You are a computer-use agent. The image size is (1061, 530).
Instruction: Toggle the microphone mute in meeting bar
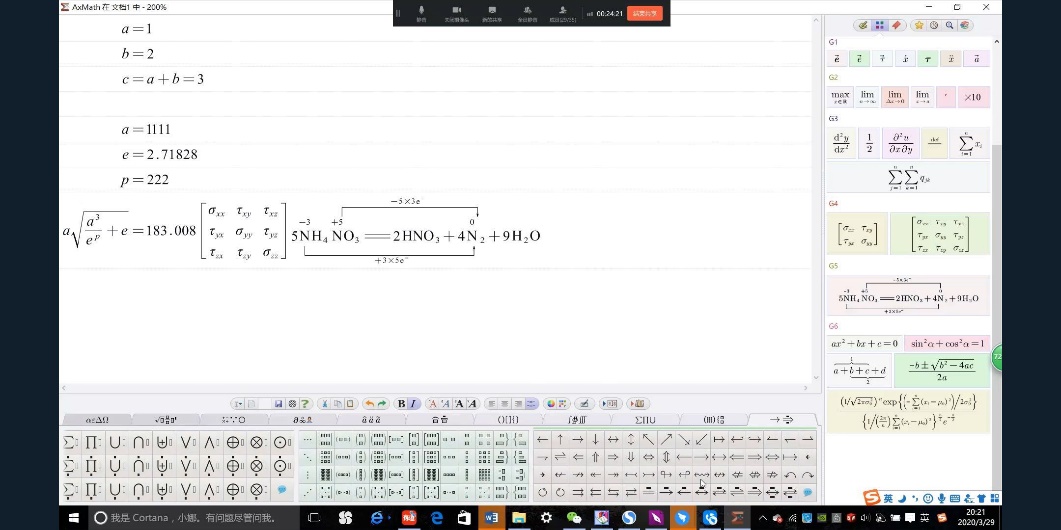tap(421, 12)
